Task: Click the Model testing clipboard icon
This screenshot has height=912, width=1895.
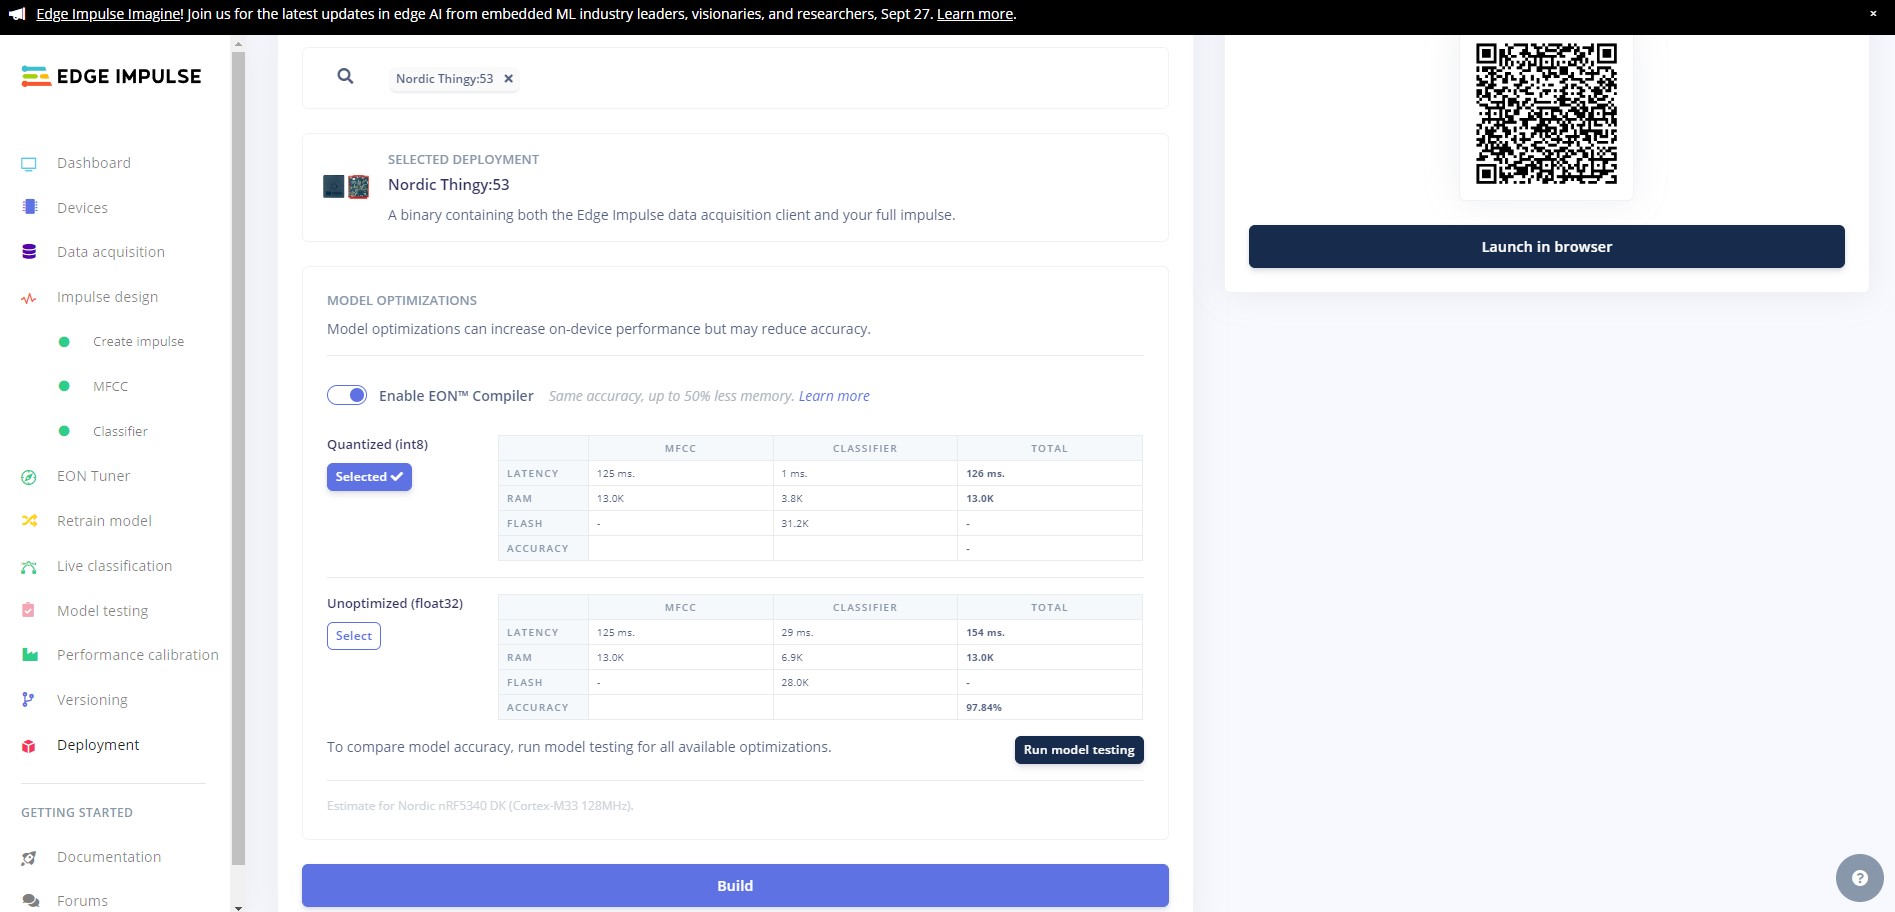Action: (29, 610)
